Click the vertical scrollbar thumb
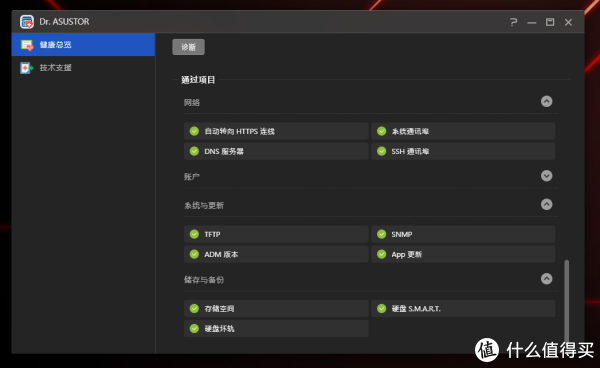600x368 pixels. coord(566,302)
